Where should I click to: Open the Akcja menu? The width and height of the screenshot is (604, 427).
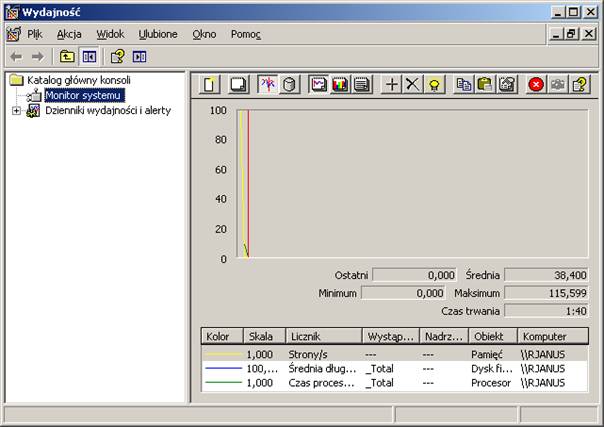69,34
